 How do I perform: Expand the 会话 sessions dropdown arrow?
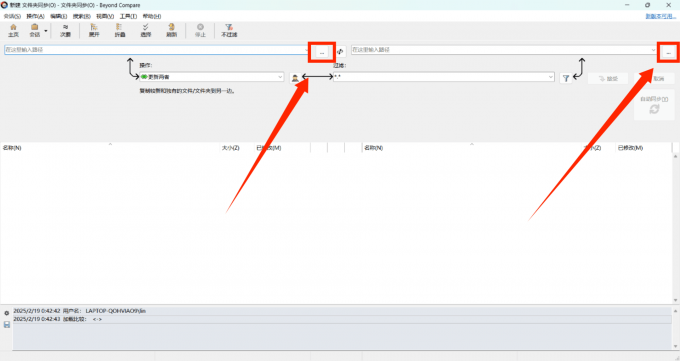click(x=46, y=31)
